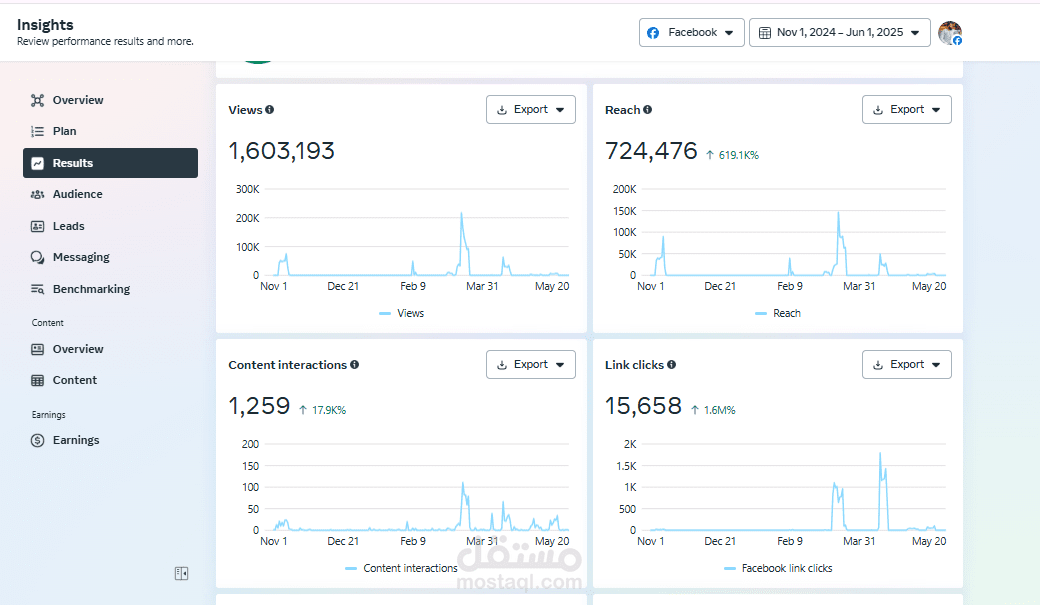
Task: Toggle the Views legend entry
Action: point(401,313)
